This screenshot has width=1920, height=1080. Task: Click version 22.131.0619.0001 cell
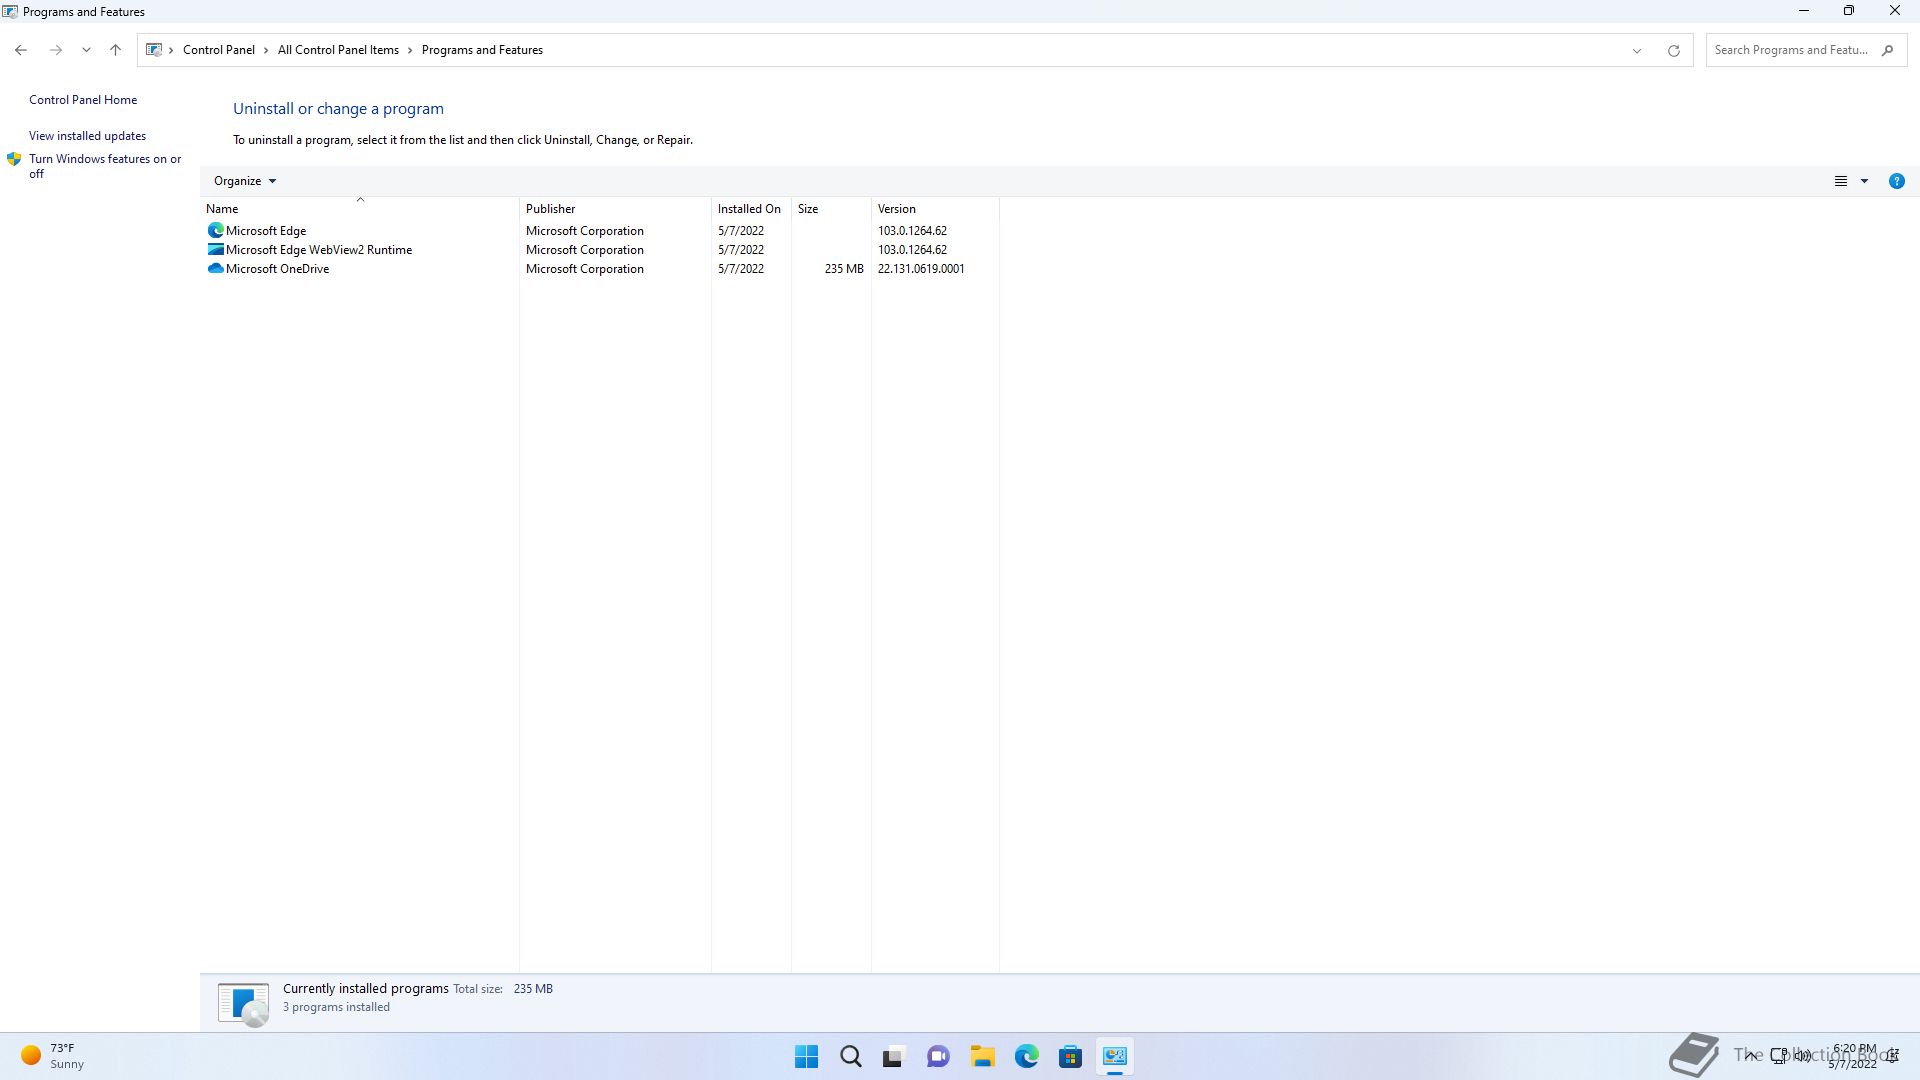click(x=921, y=269)
